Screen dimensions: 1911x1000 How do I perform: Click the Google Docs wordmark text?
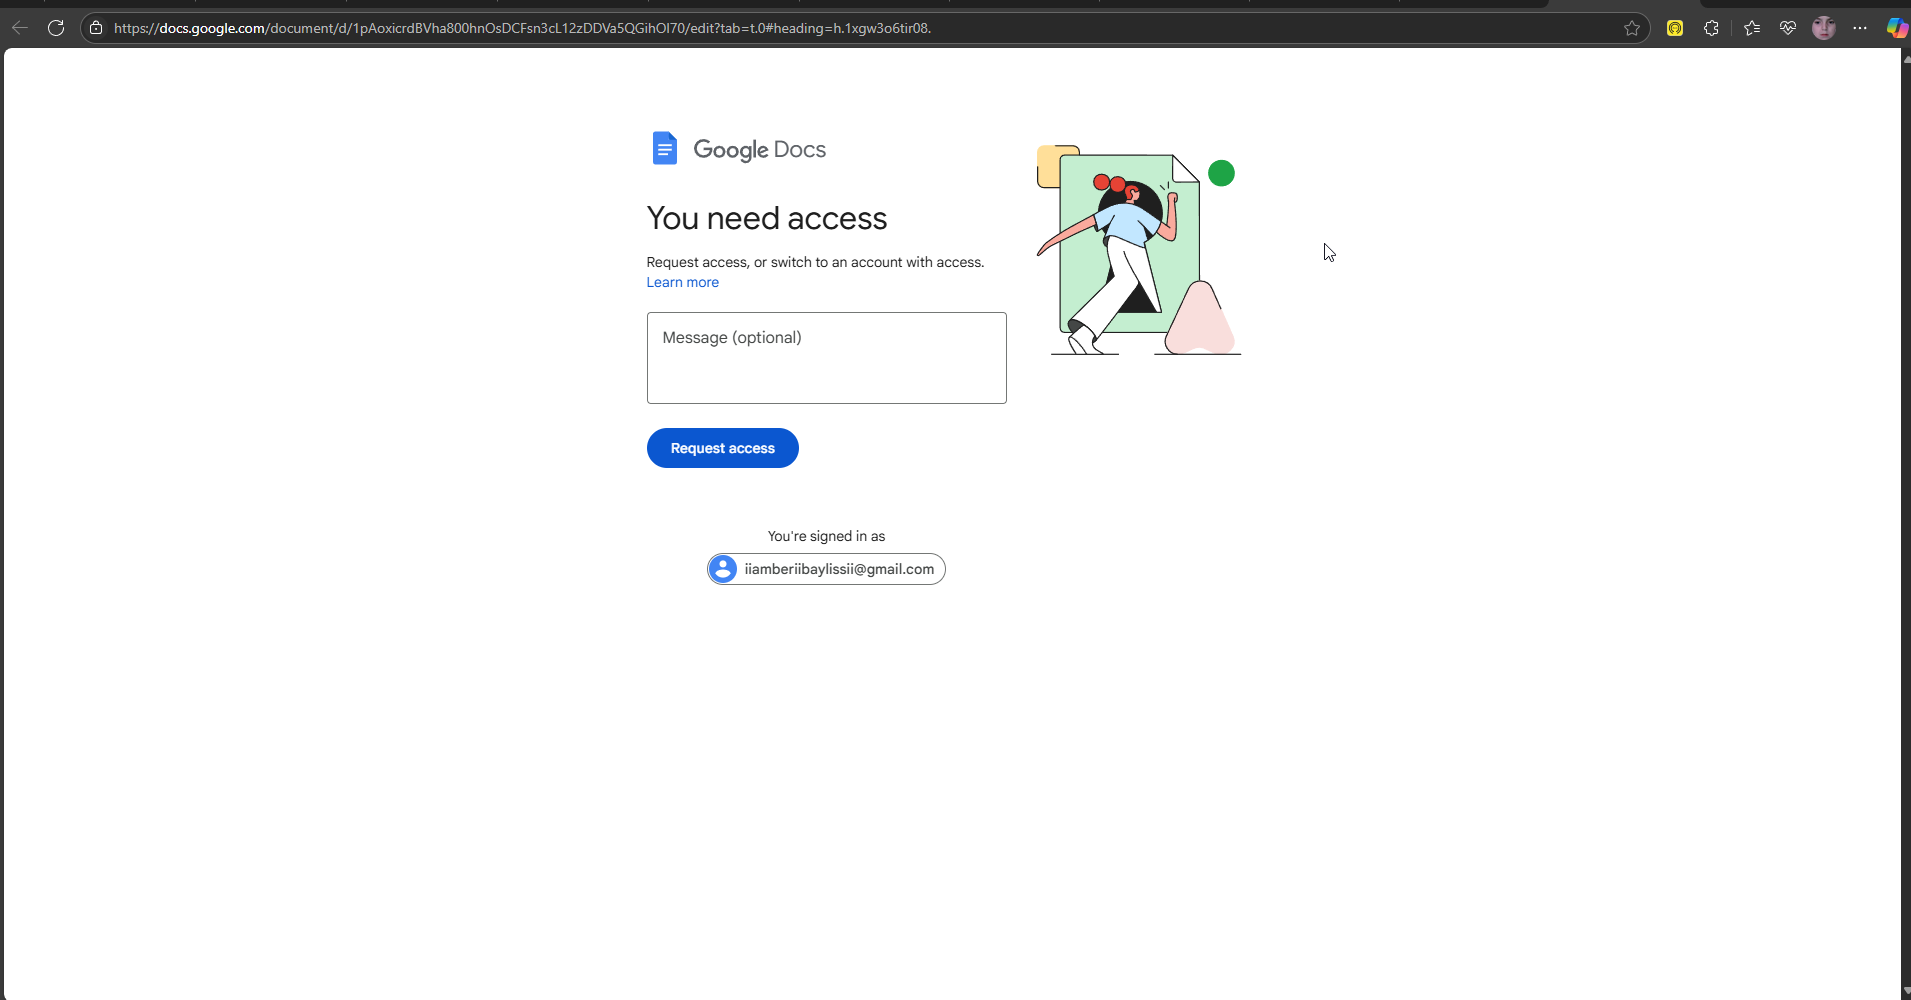[760, 150]
